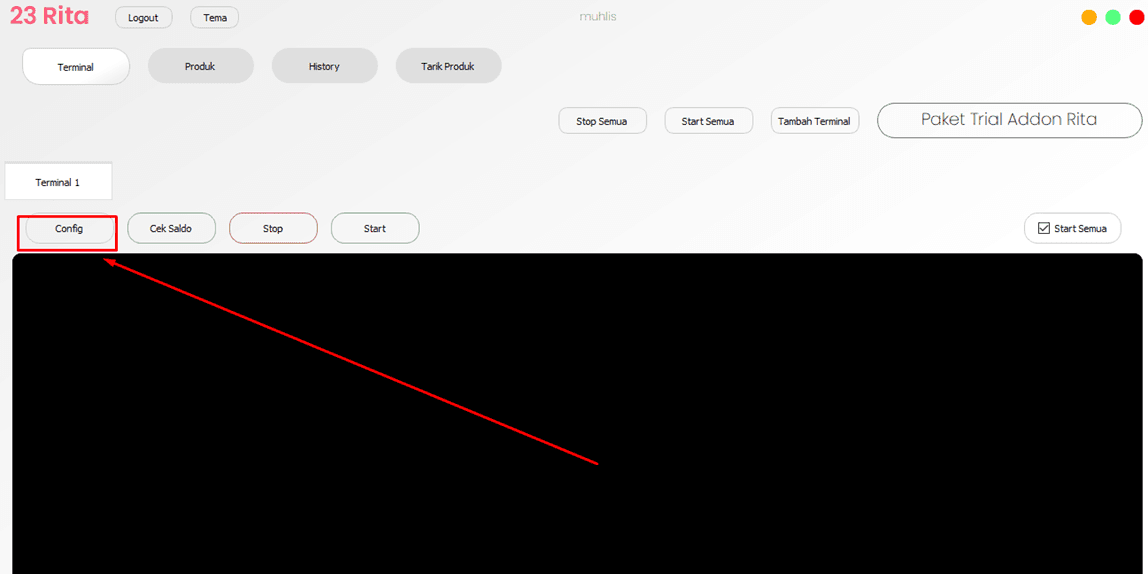This screenshot has width=1148, height=574.
Task: Add a terminal with Tambah Terminal
Action: click(x=814, y=121)
